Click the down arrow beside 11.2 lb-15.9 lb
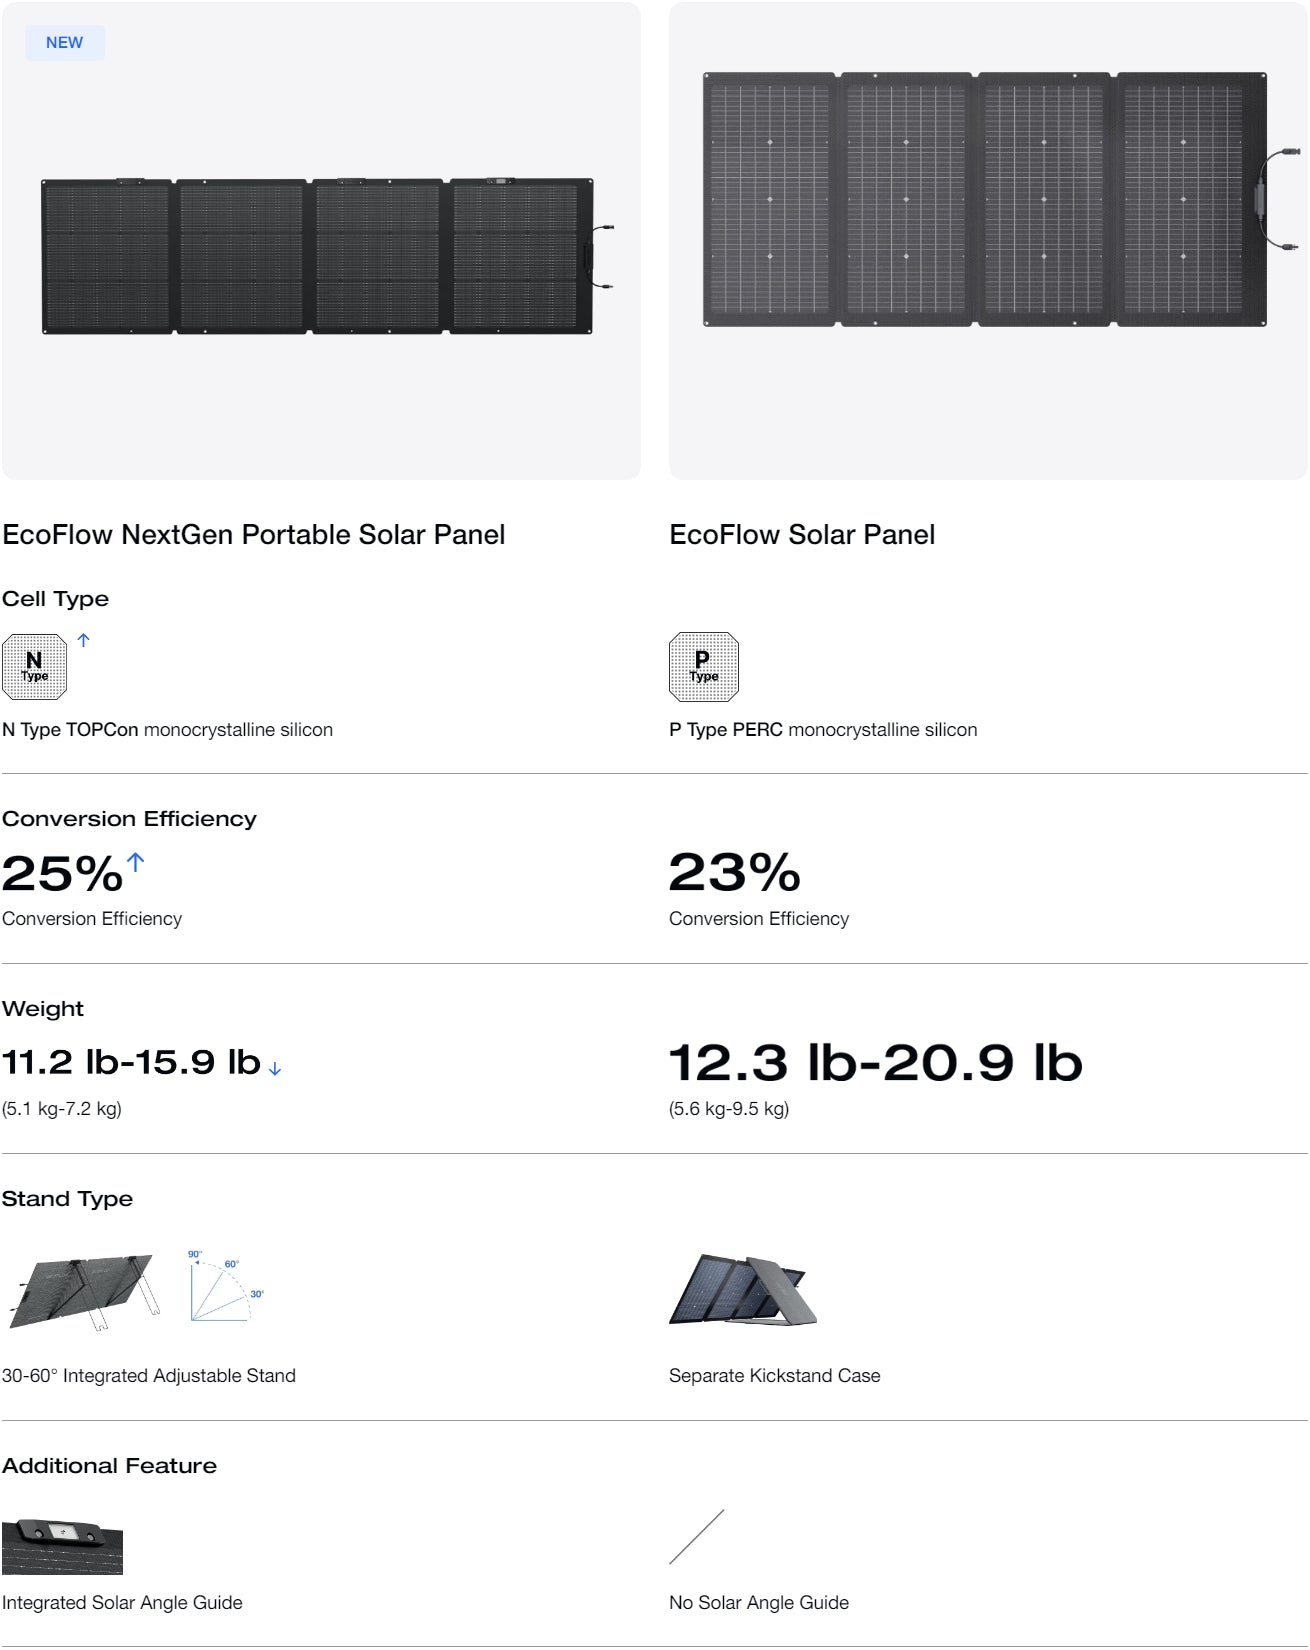The height and width of the screenshot is (1650, 1310). point(275,1069)
